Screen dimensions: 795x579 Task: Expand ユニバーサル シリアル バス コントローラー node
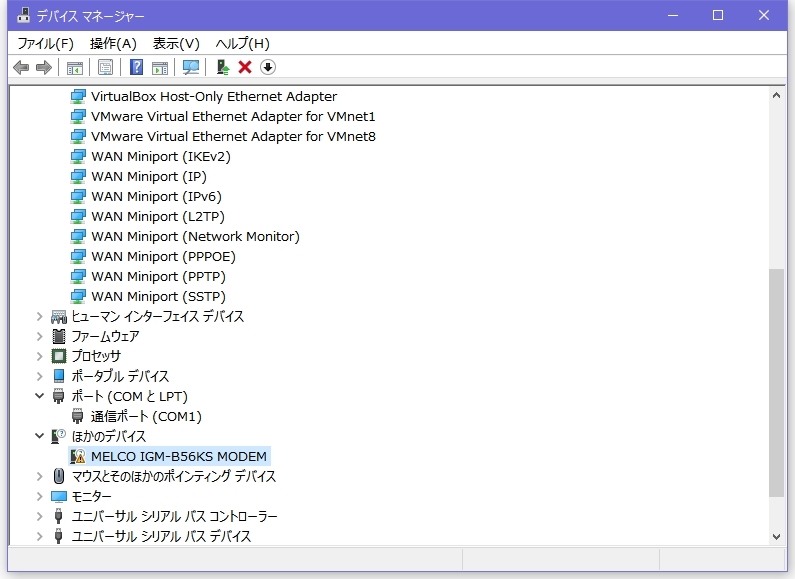[40, 516]
